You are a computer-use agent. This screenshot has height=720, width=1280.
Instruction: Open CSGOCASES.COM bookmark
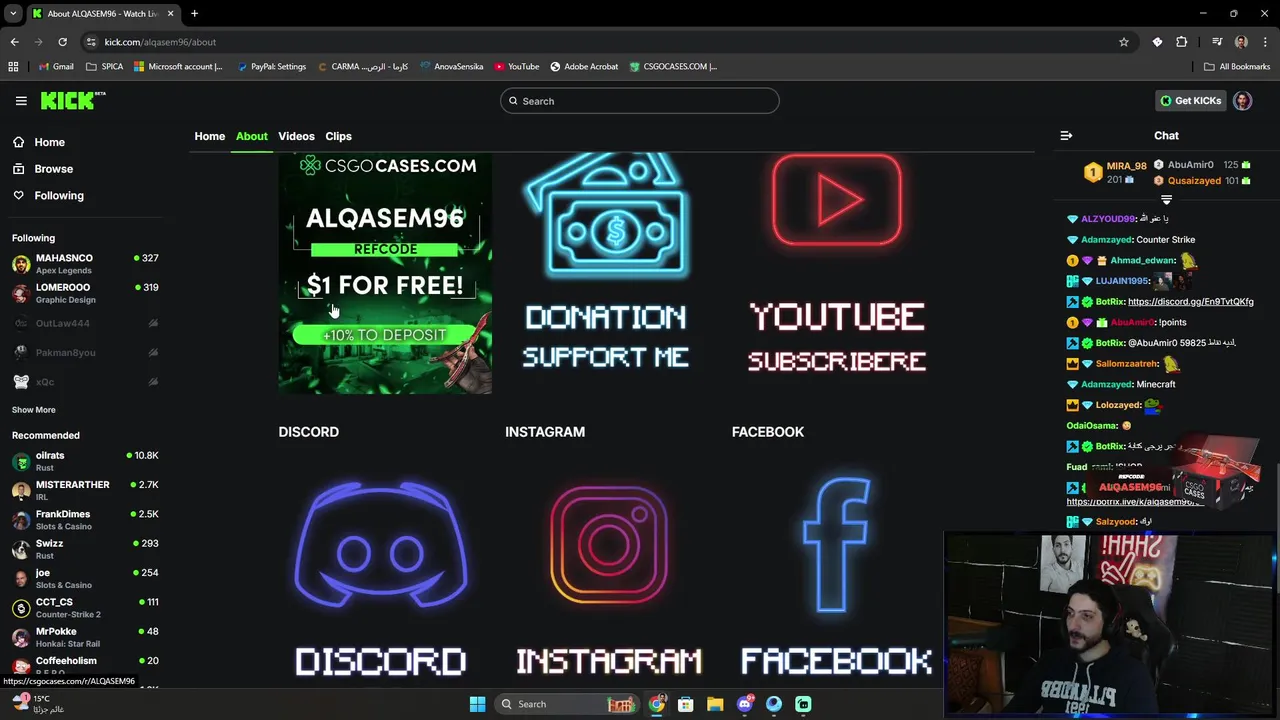pos(673,67)
